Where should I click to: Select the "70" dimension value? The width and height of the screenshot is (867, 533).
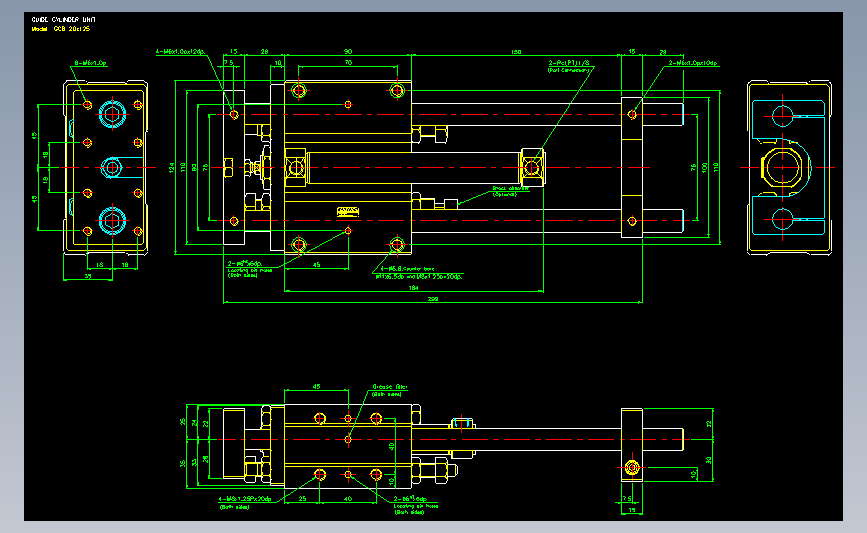click(348, 62)
